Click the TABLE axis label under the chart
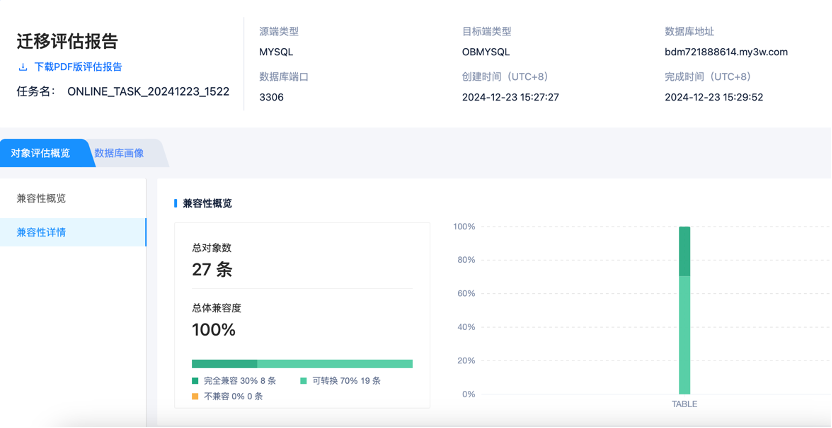Image resolution: width=832 pixels, height=428 pixels. point(684,404)
